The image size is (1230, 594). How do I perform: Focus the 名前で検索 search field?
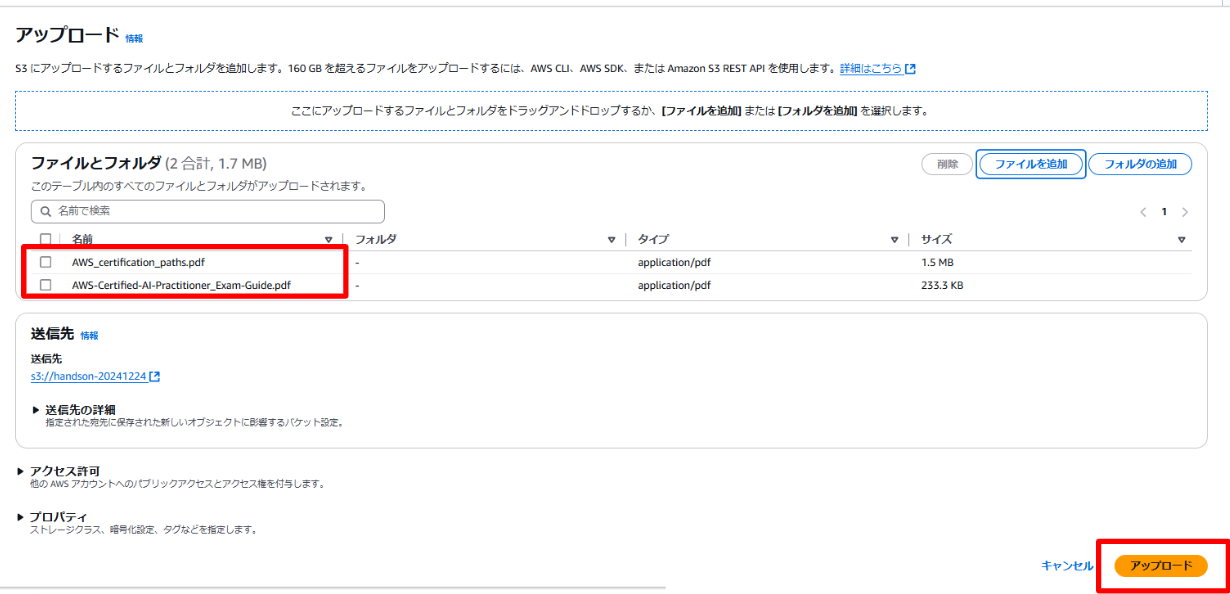(x=208, y=211)
